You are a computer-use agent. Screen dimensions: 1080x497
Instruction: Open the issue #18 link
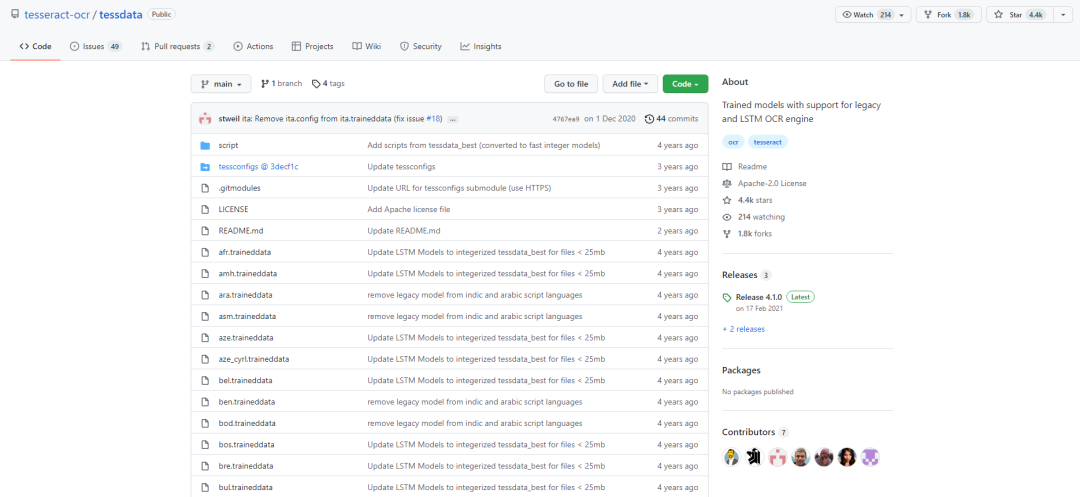433,118
